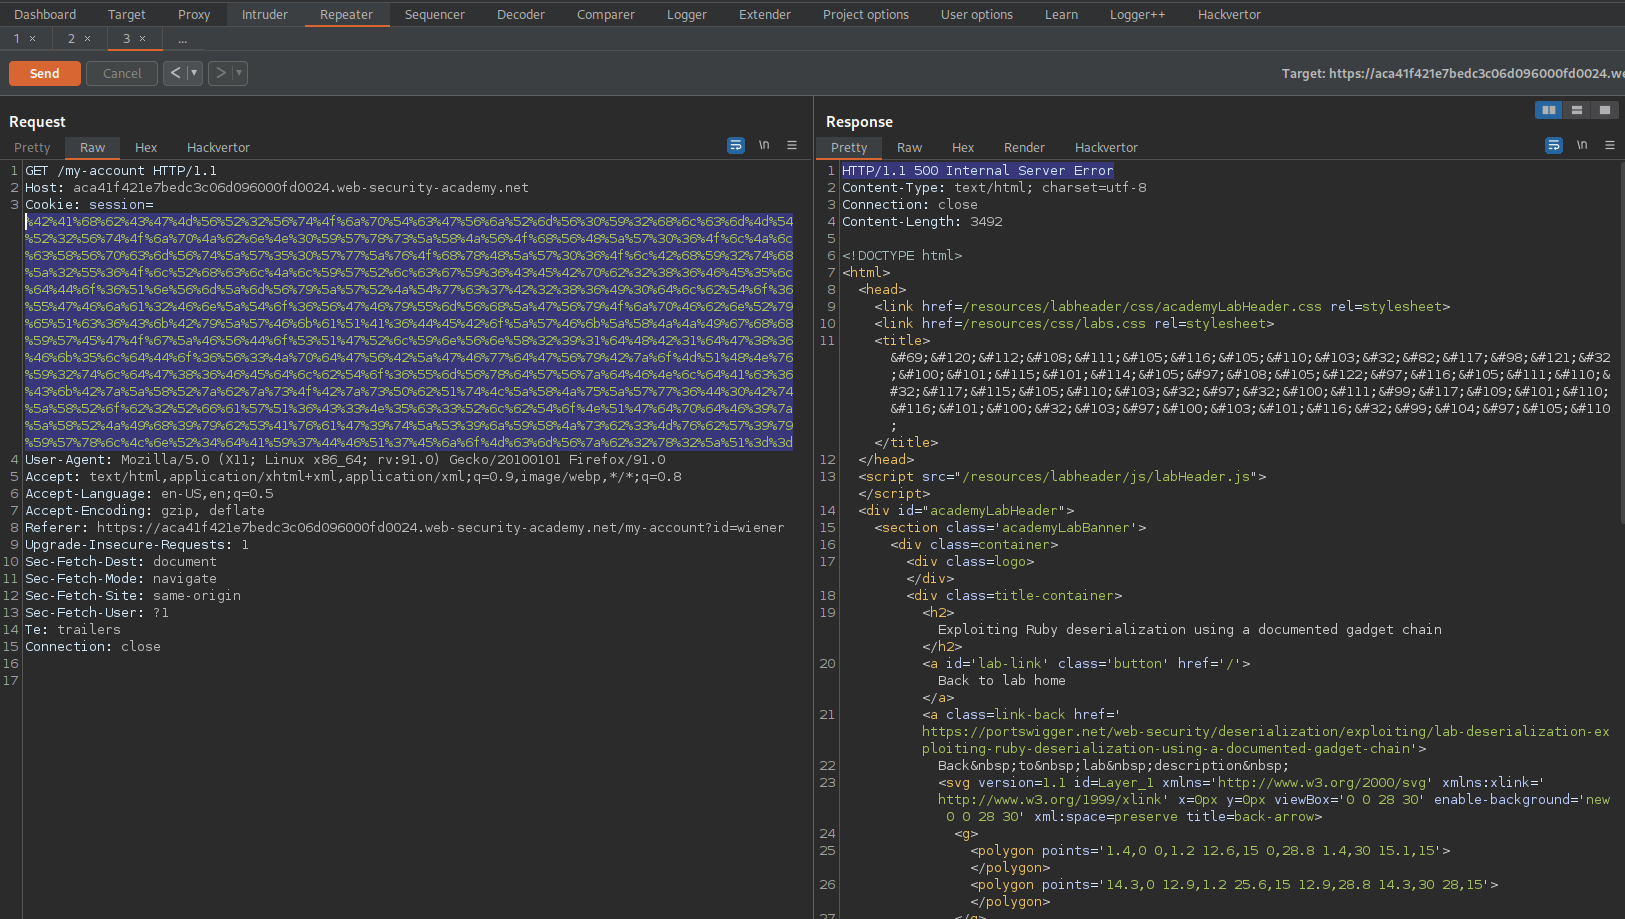Expand the back history dropdown arrow
The image size is (1625, 919).
194,73
